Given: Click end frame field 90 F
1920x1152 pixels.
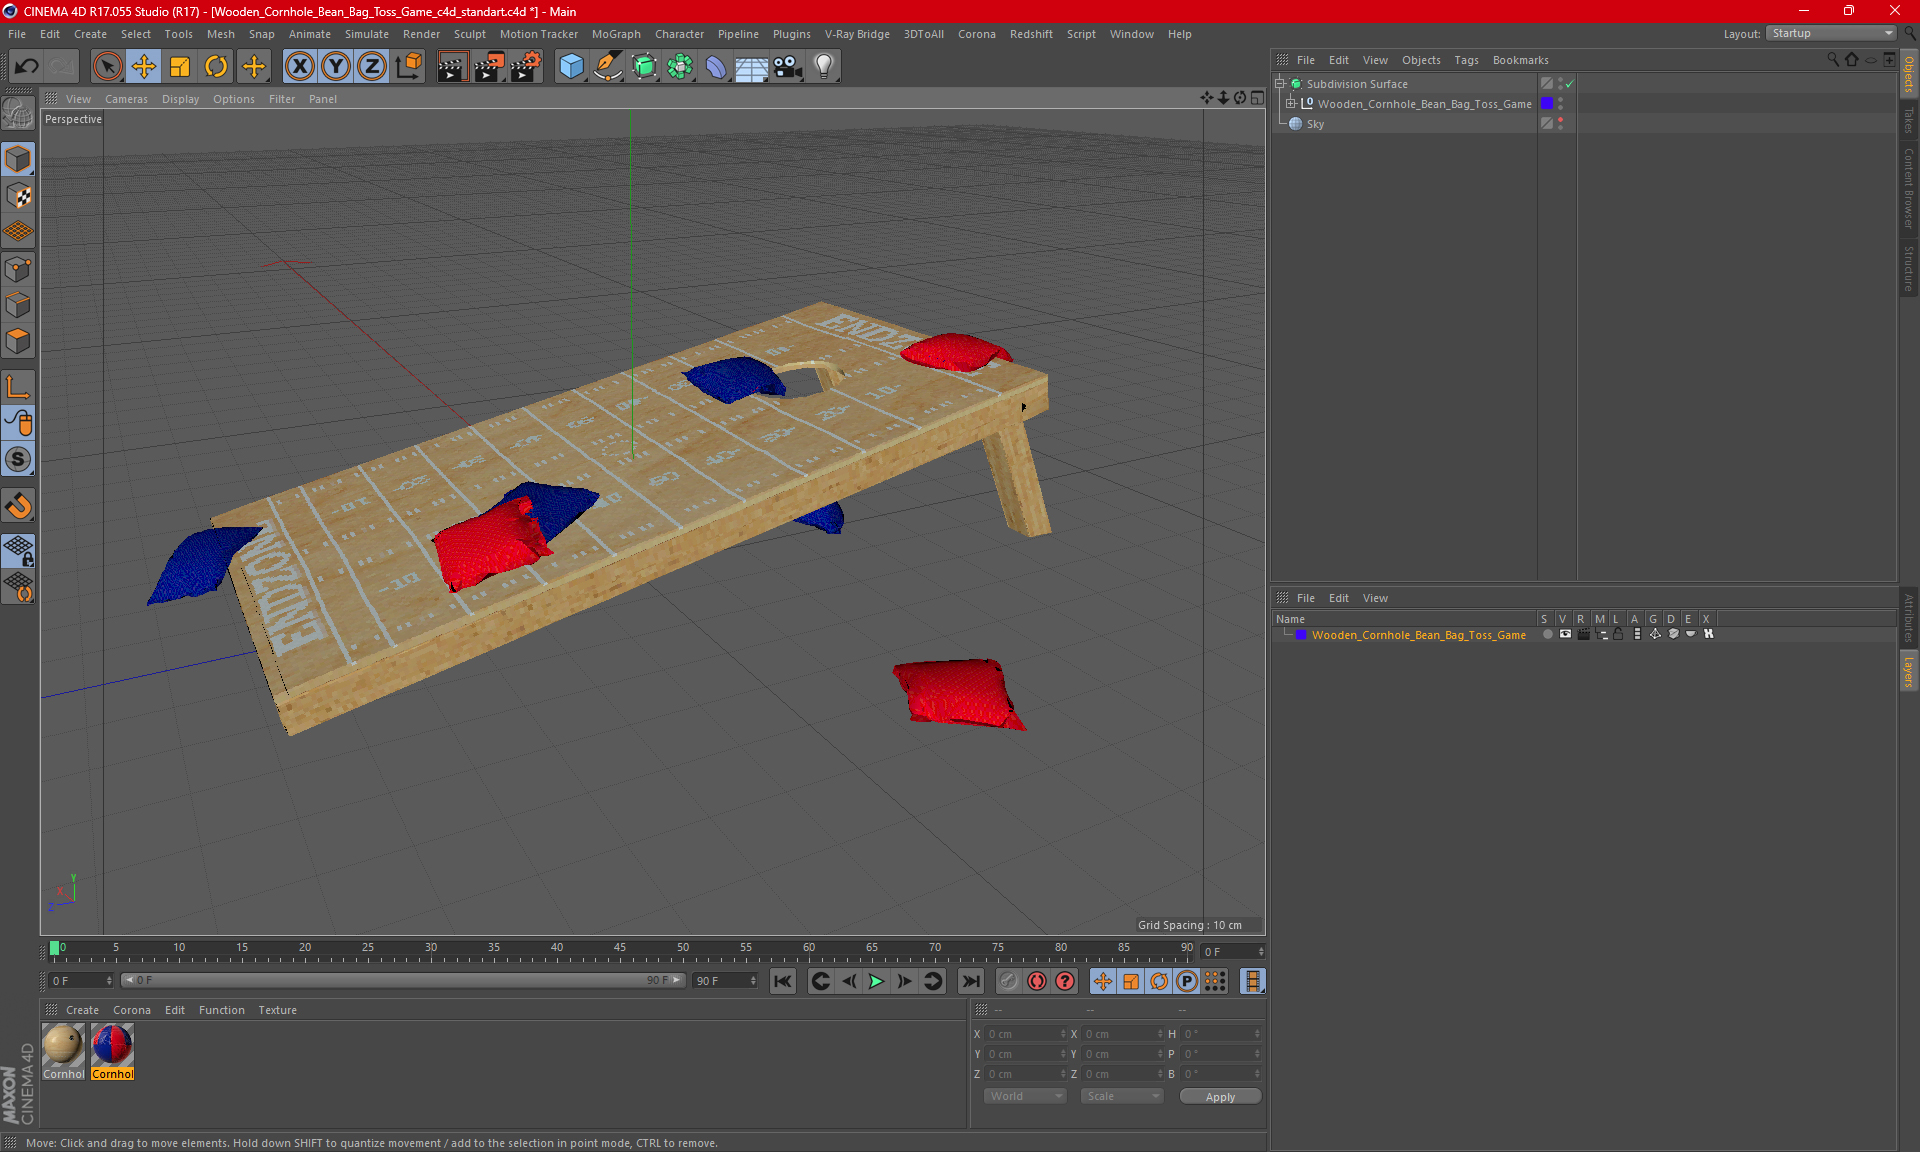Looking at the screenshot, I should (725, 981).
